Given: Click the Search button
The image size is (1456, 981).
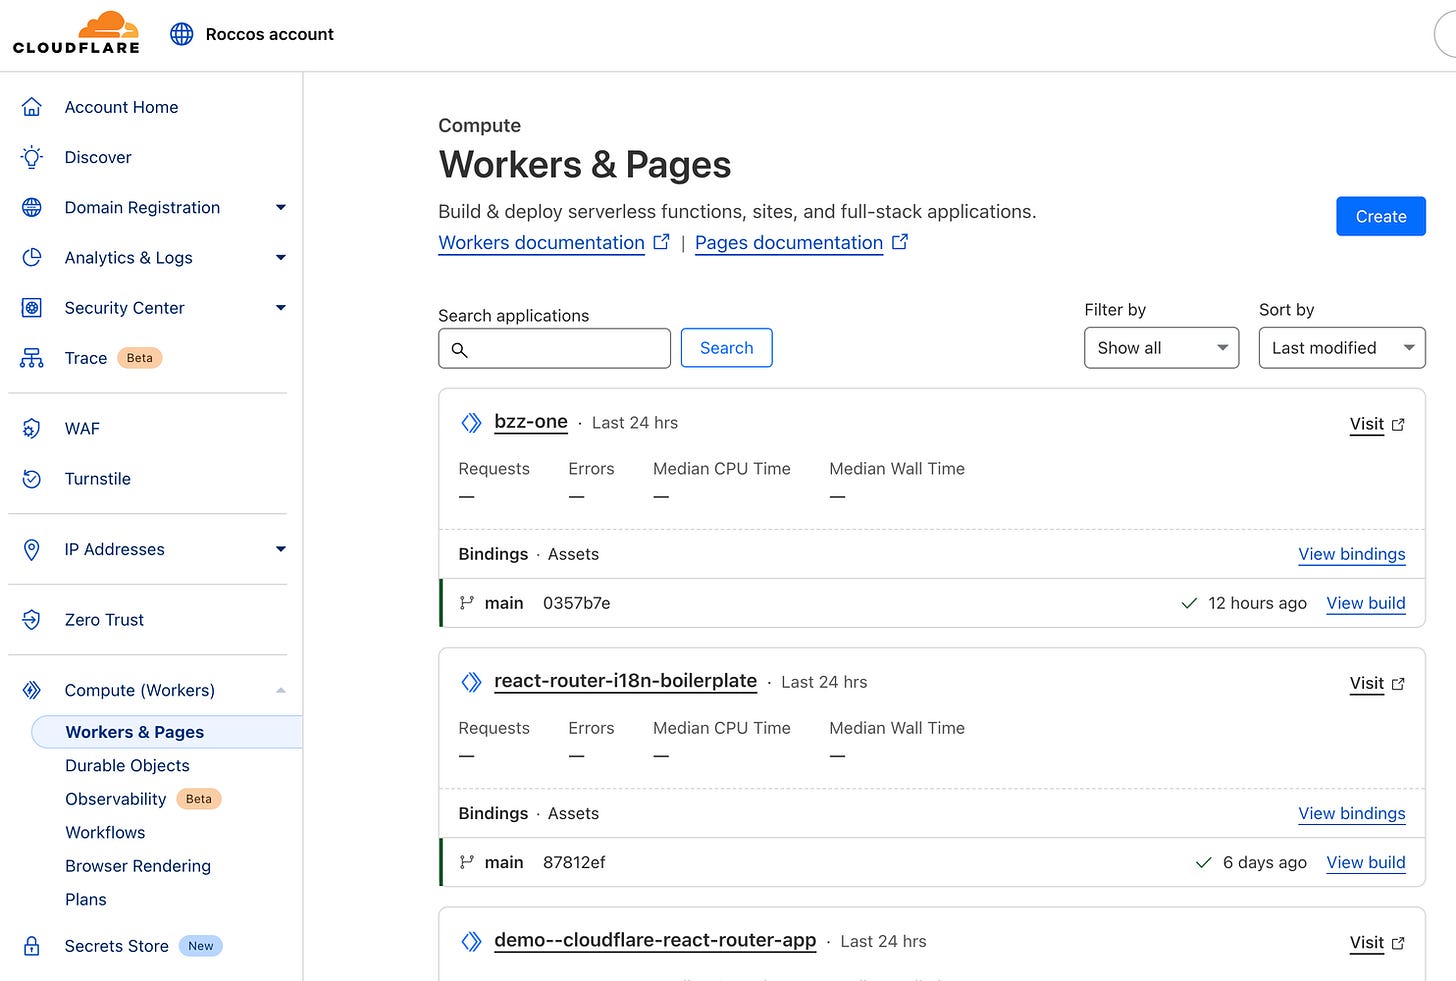Looking at the screenshot, I should pyautogui.click(x=726, y=348).
